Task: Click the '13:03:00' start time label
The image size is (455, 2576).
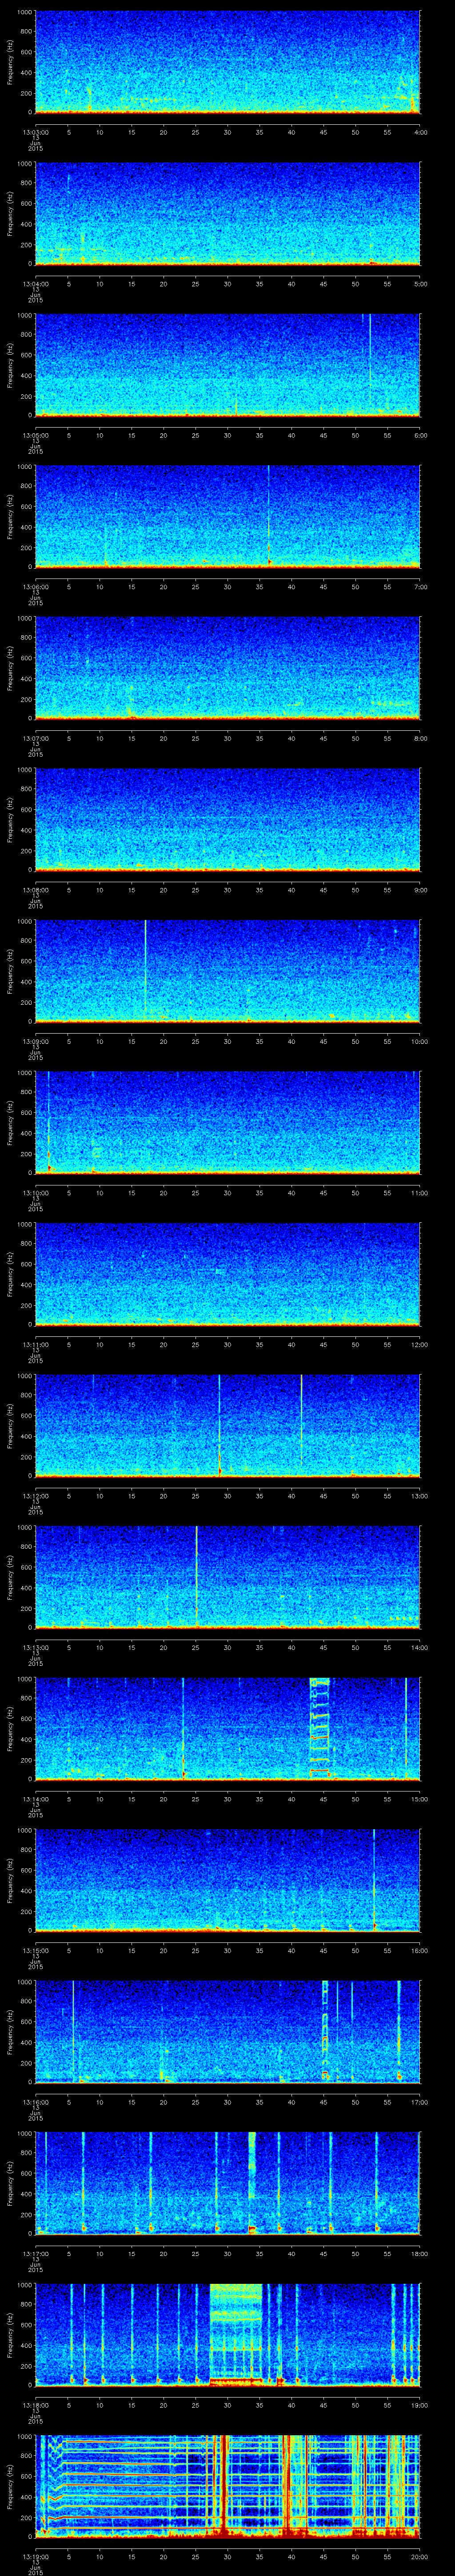Action: (35, 132)
